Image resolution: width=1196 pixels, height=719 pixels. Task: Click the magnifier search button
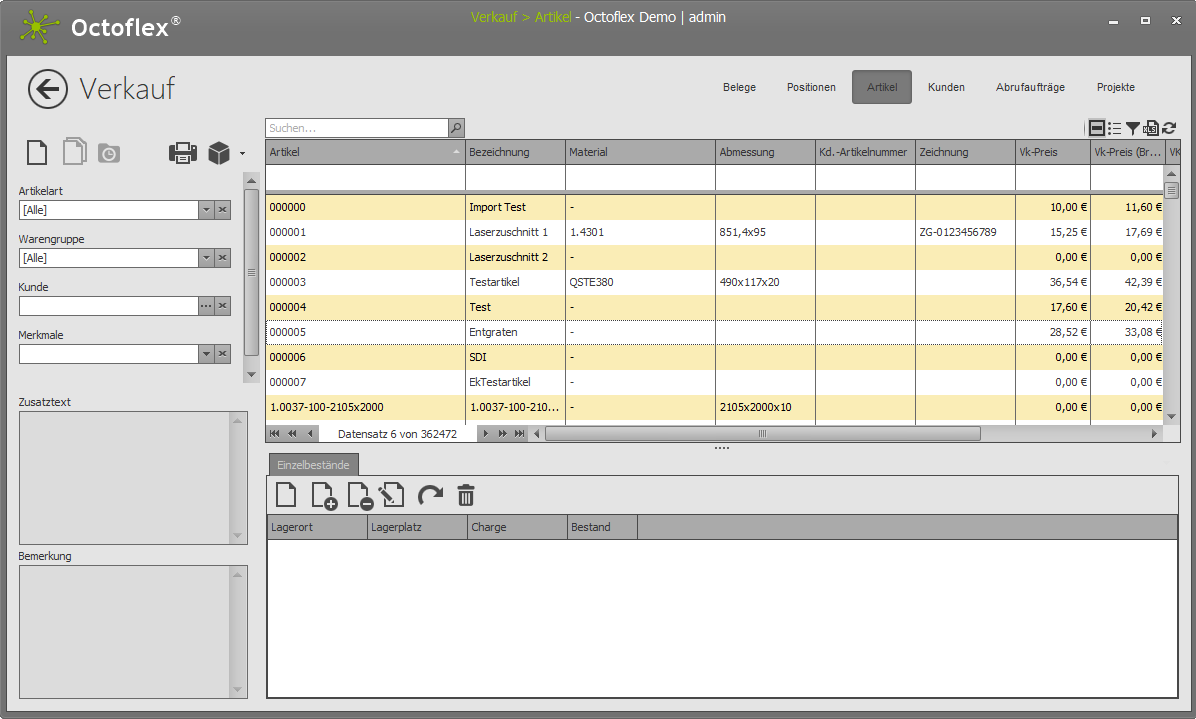pos(456,128)
